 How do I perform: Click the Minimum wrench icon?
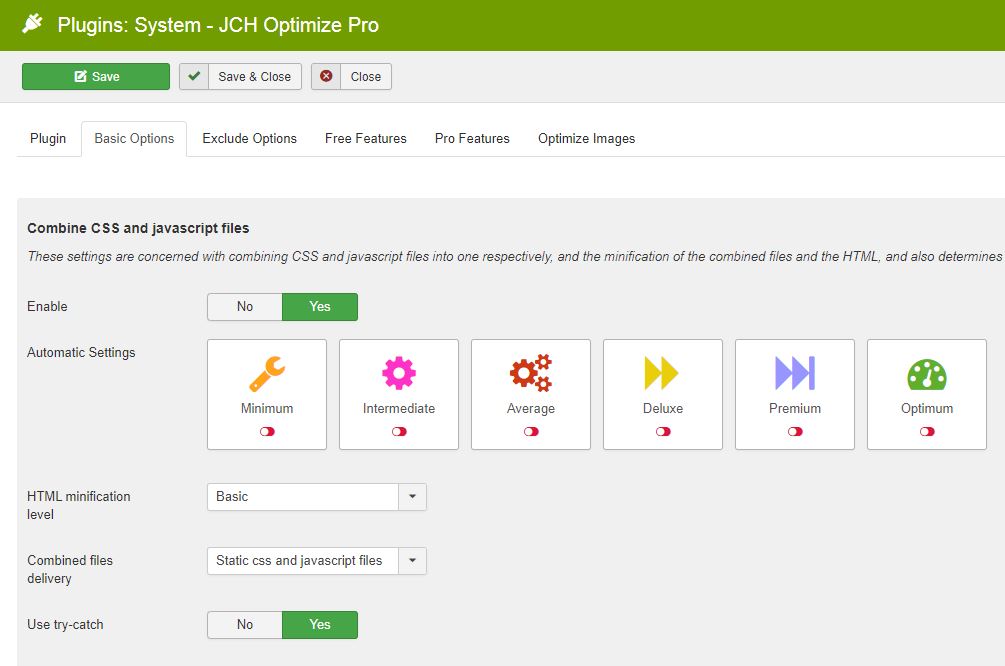(267, 373)
